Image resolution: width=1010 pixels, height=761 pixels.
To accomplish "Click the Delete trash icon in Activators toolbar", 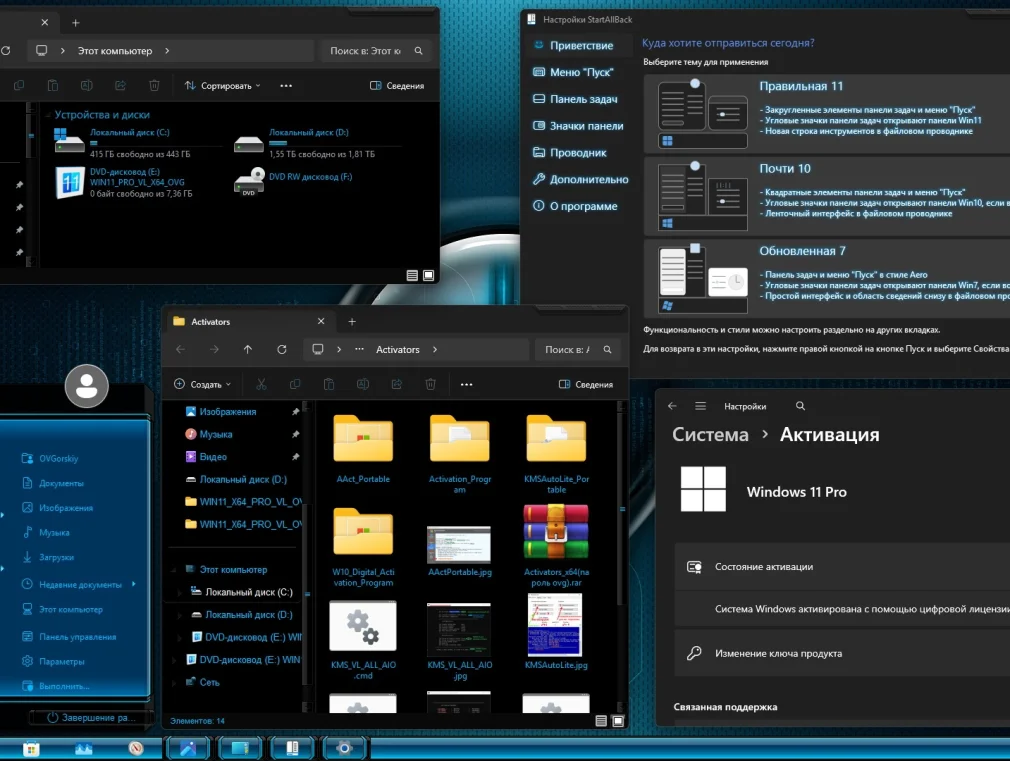I will pos(430,384).
